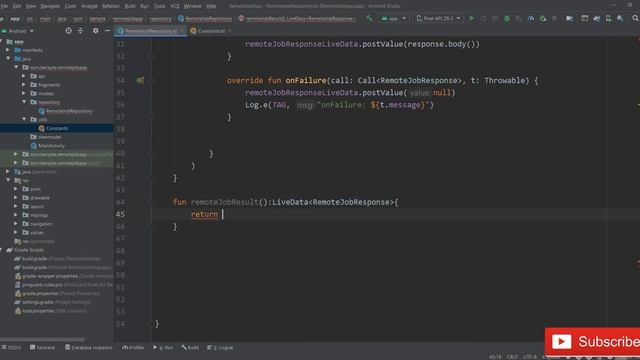Image resolution: width=640 pixels, height=360 pixels.
Task: Click the Project panel horizontal scrollbar
Action: 42,339
